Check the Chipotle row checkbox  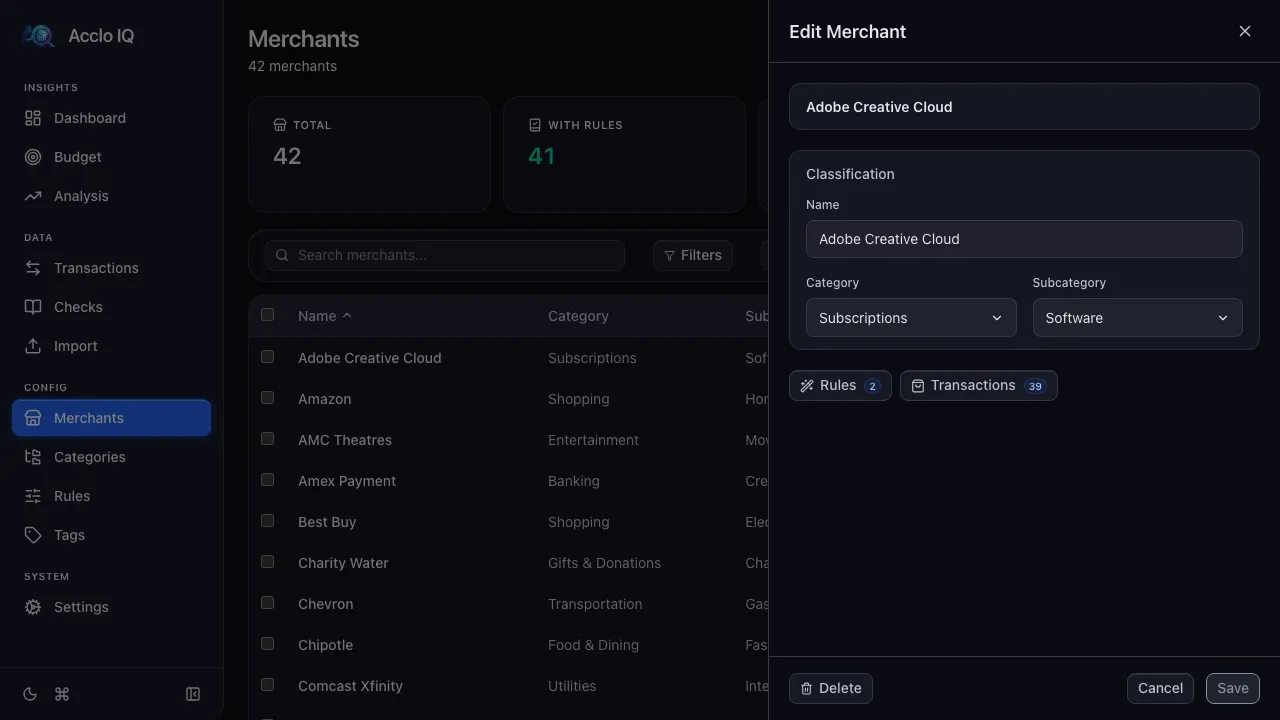pyautogui.click(x=267, y=644)
